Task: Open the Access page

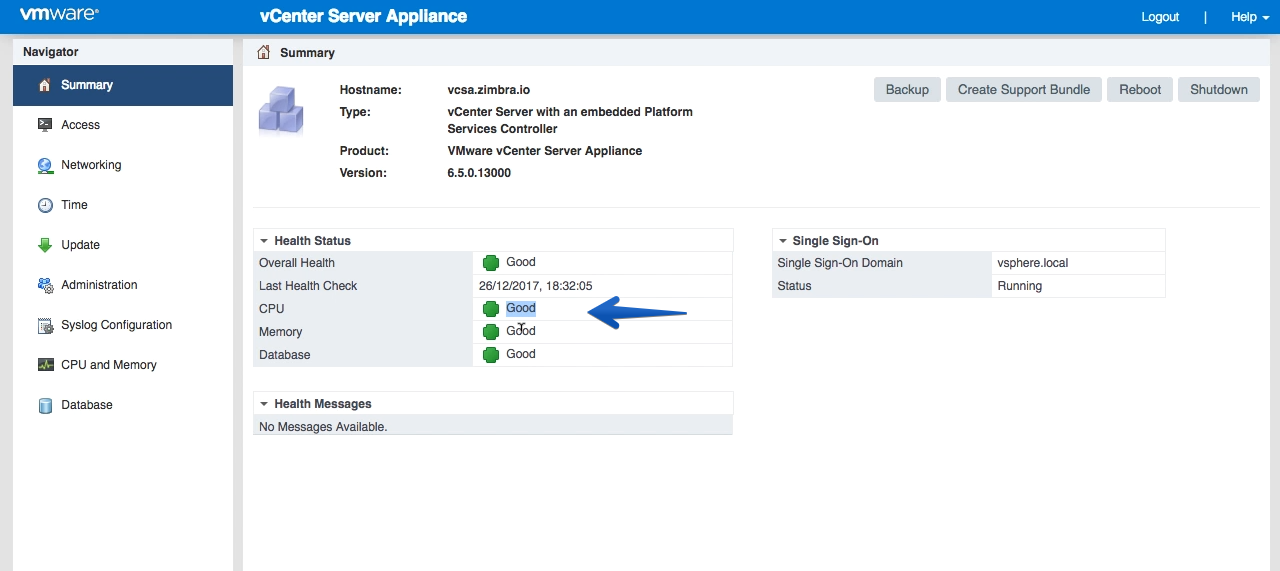Action: pyautogui.click(x=123, y=125)
